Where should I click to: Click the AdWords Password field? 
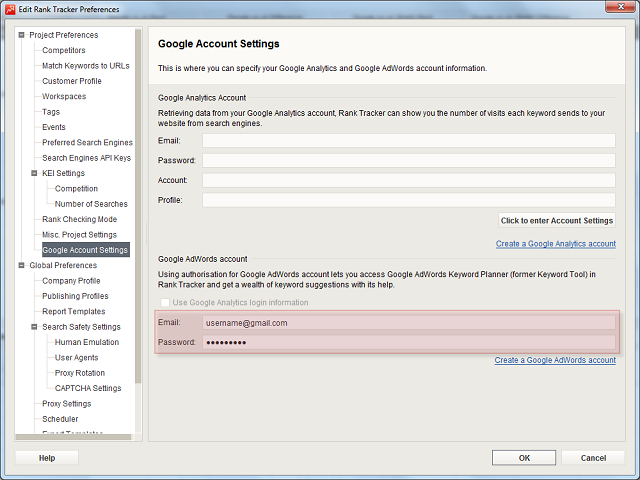pos(409,342)
